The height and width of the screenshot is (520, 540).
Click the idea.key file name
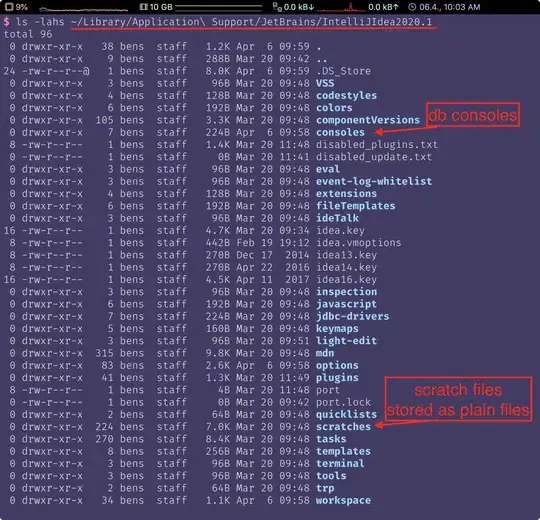click(x=340, y=230)
